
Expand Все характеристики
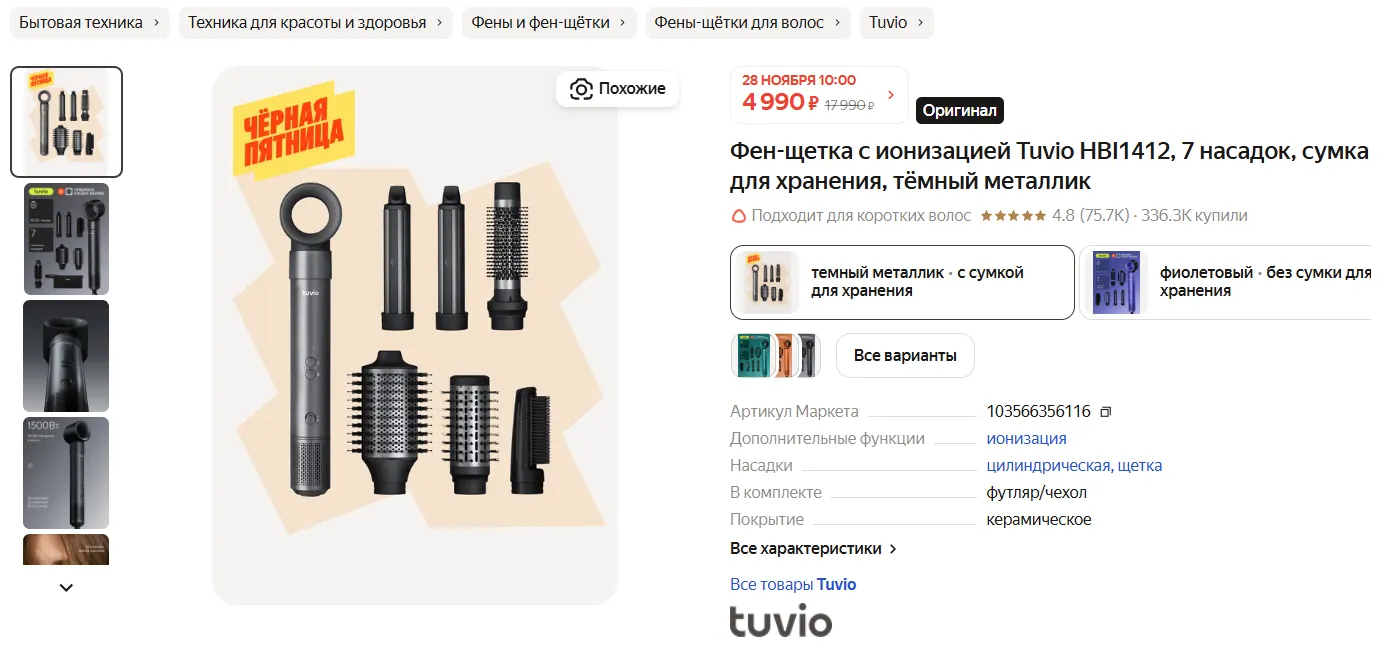[813, 549]
